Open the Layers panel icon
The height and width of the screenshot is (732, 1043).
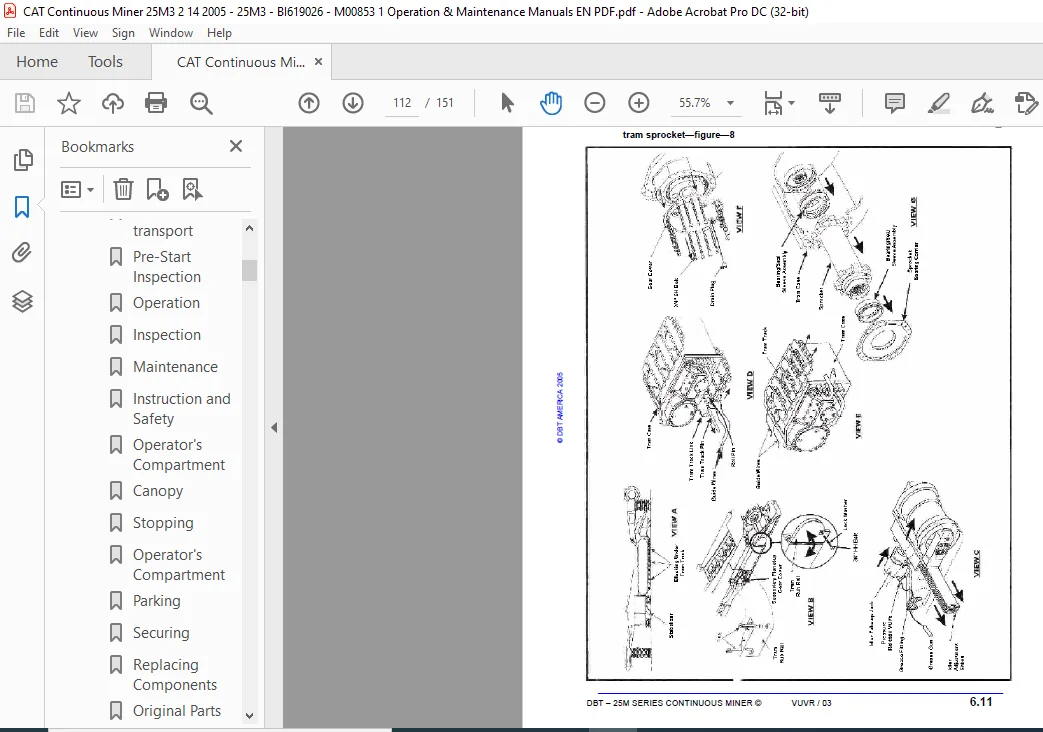22,301
